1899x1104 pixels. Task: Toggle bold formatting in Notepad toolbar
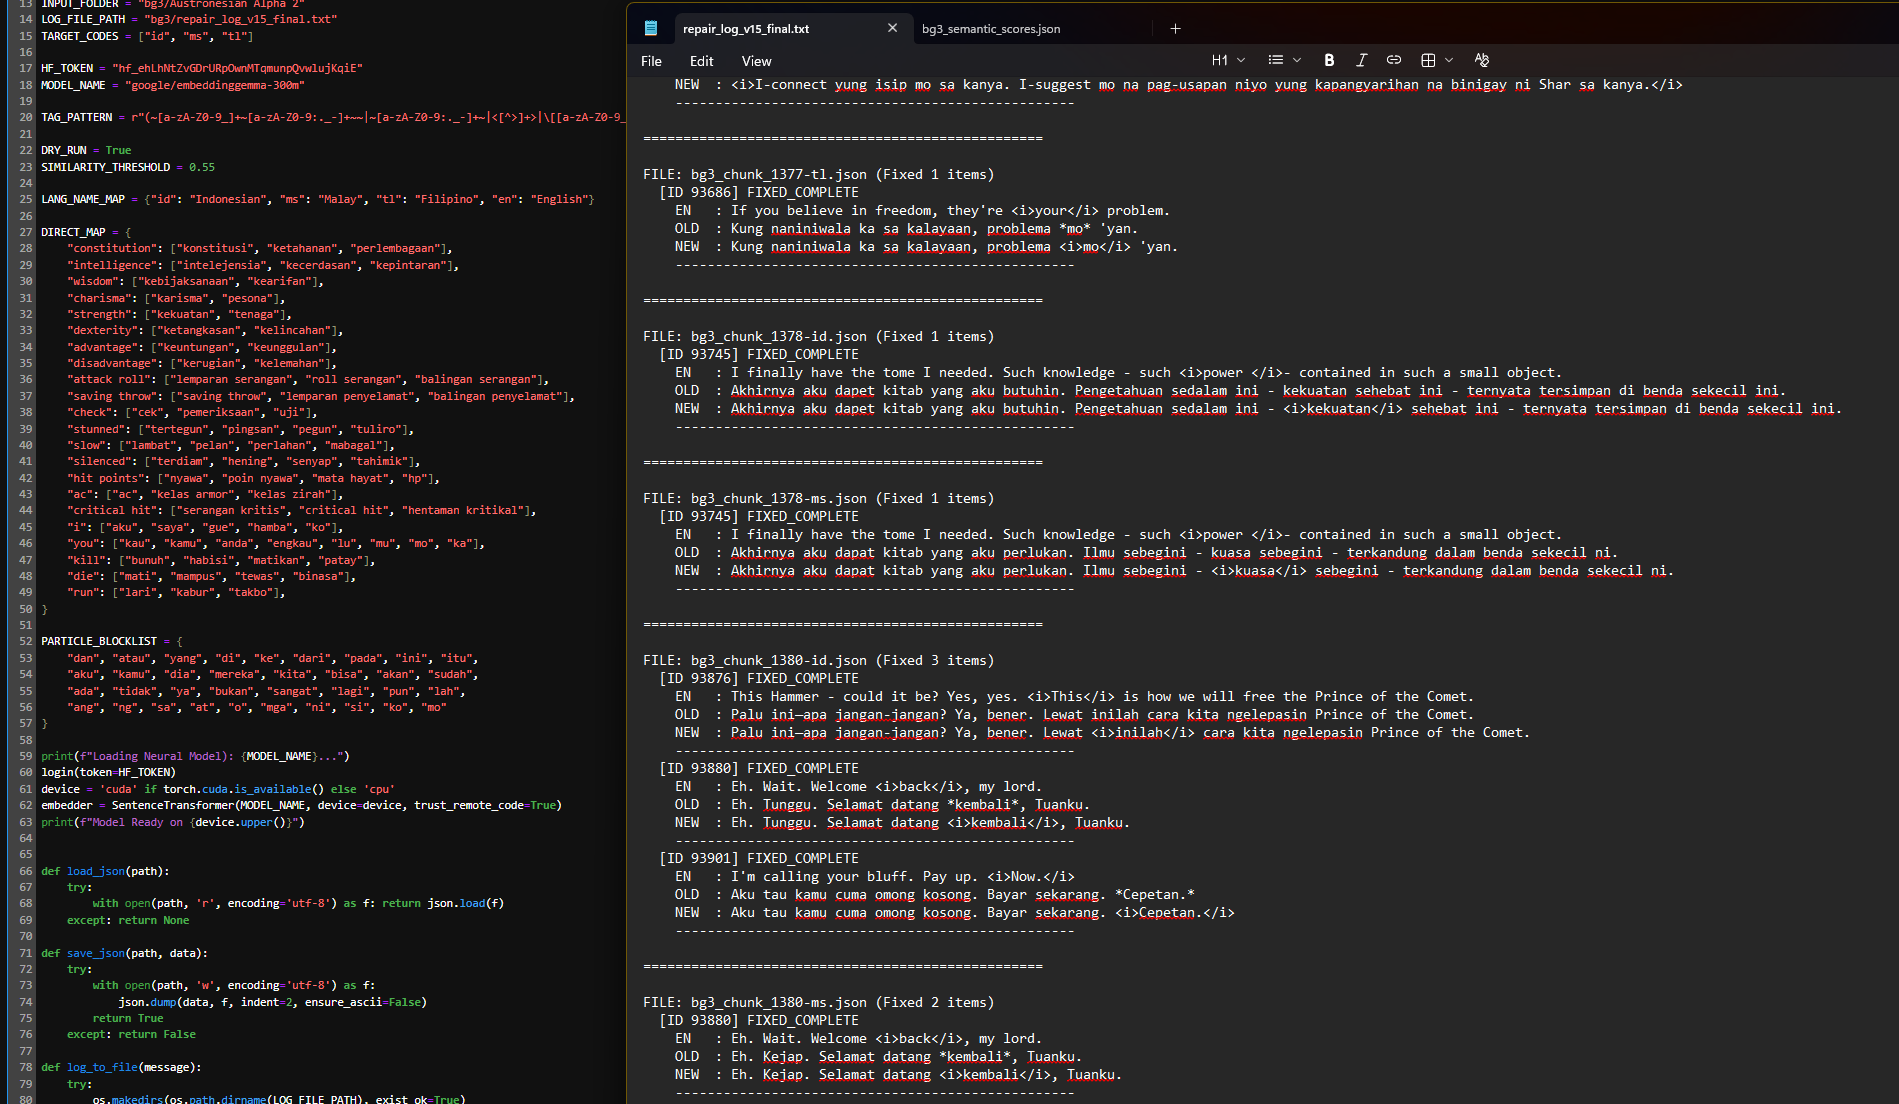click(1328, 60)
